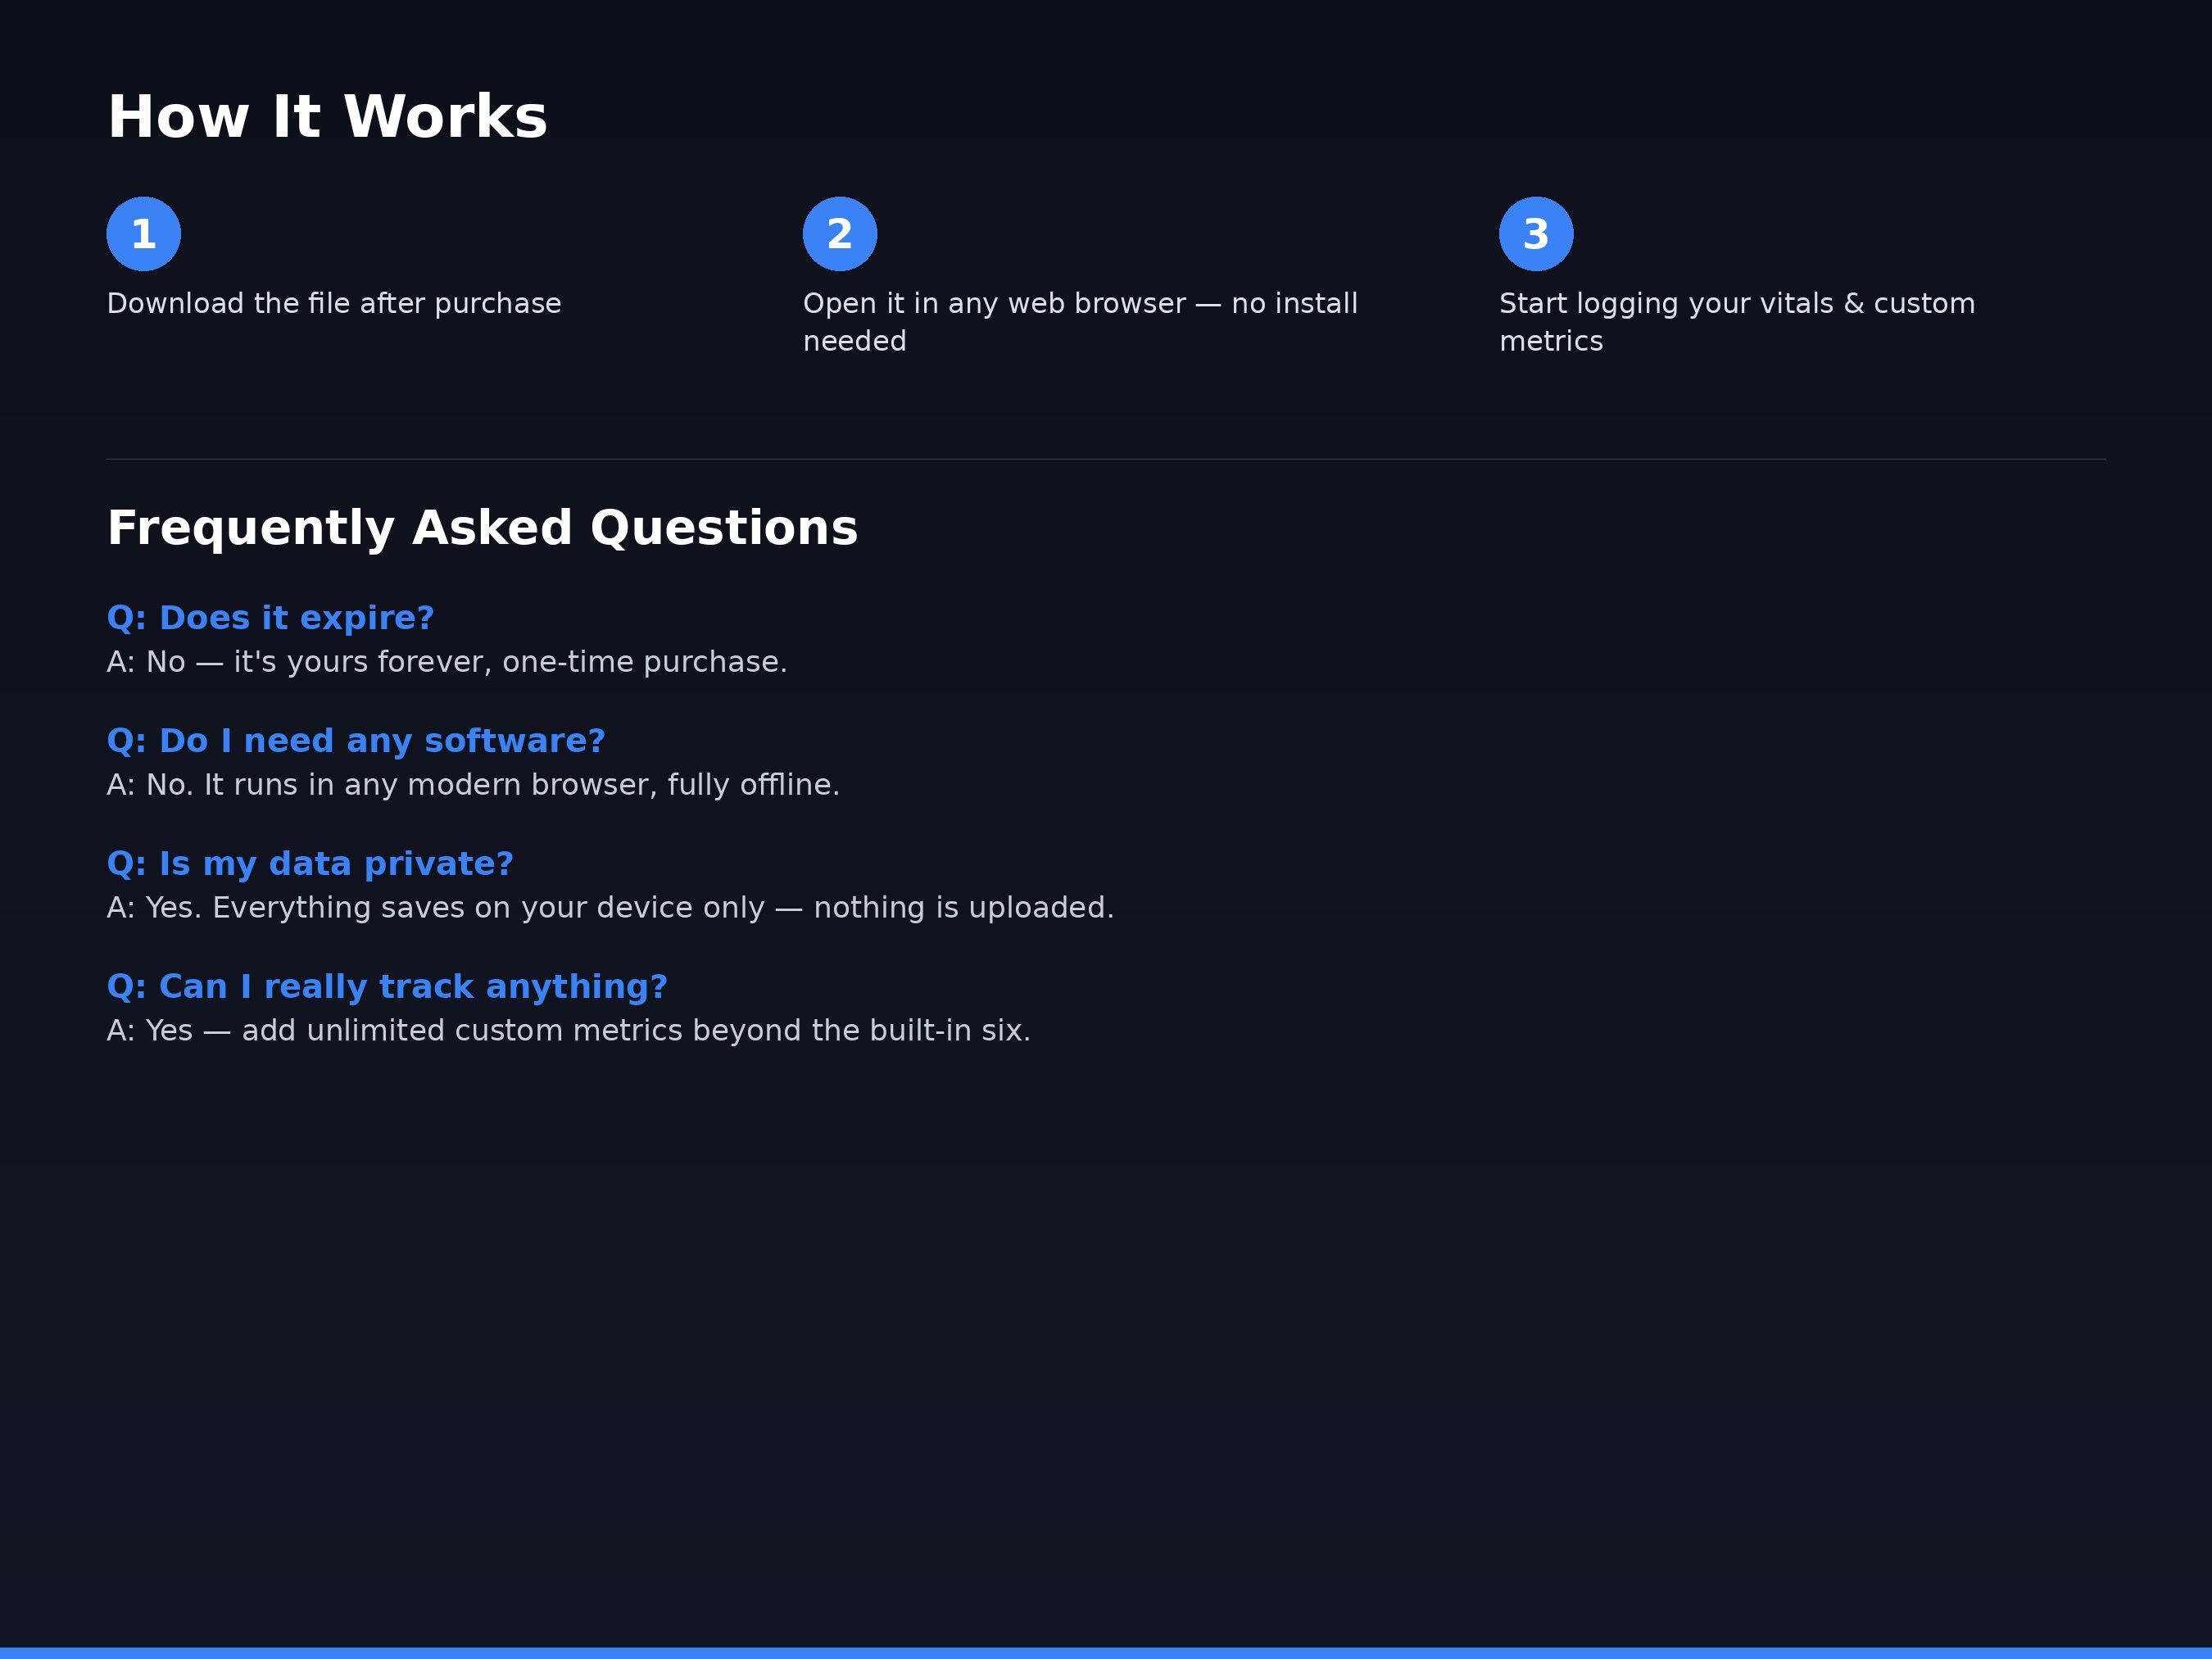Click the step 3 circle badge
This screenshot has width=2212, height=1659.
[1536, 234]
